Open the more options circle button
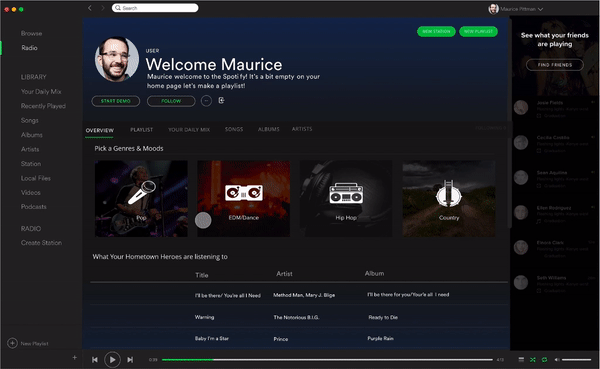Viewport: 600px width, 369px height. tap(206, 101)
